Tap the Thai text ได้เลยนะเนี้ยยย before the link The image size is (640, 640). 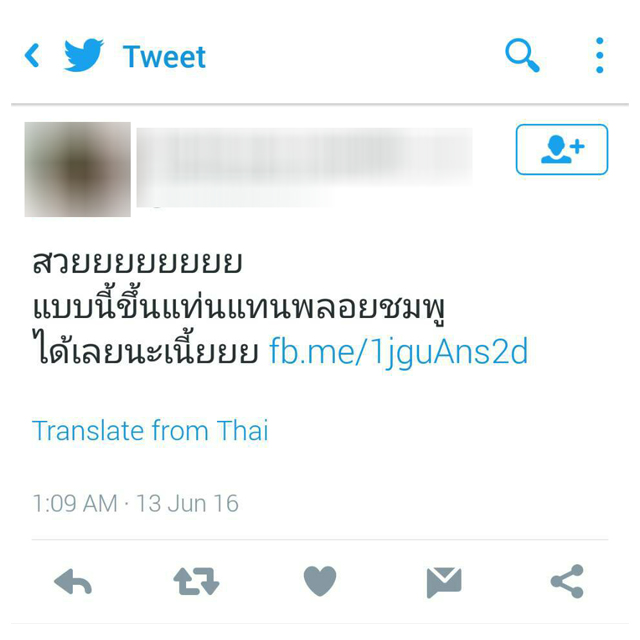pos(145,349)
